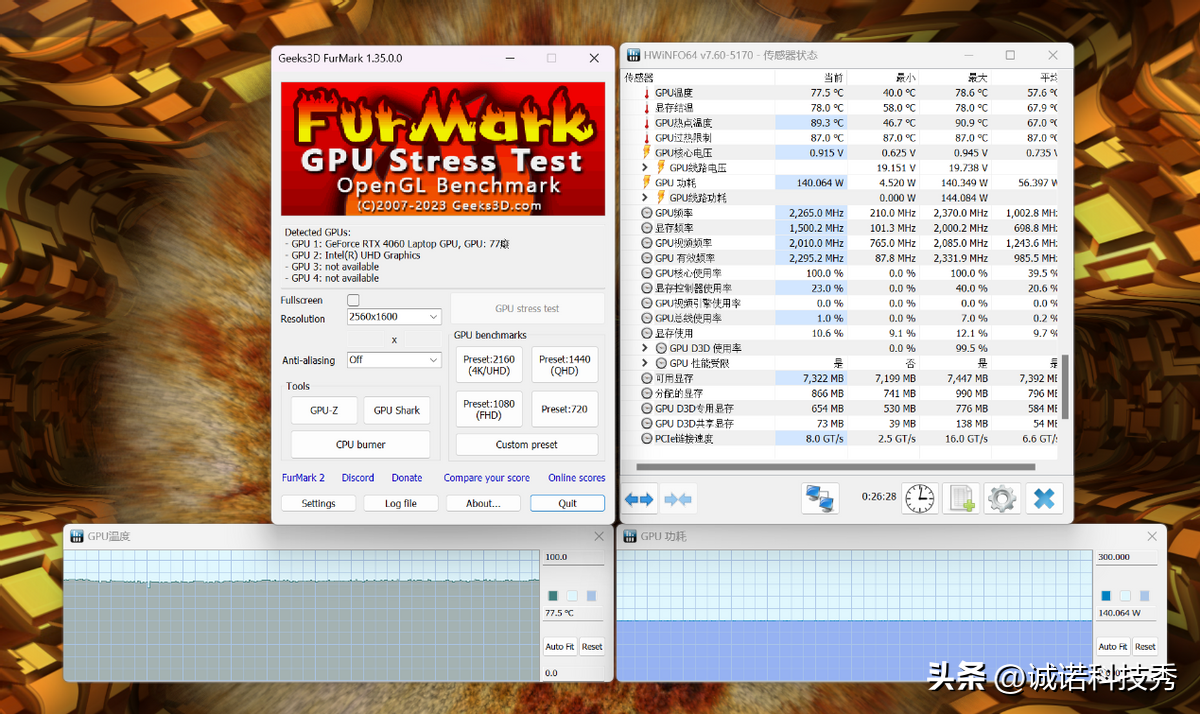Click the collapse columns inward-arrows icon in HWiNFO
Screen dimensions: 1200x714
pyautogui.click(x=678, y=498)
